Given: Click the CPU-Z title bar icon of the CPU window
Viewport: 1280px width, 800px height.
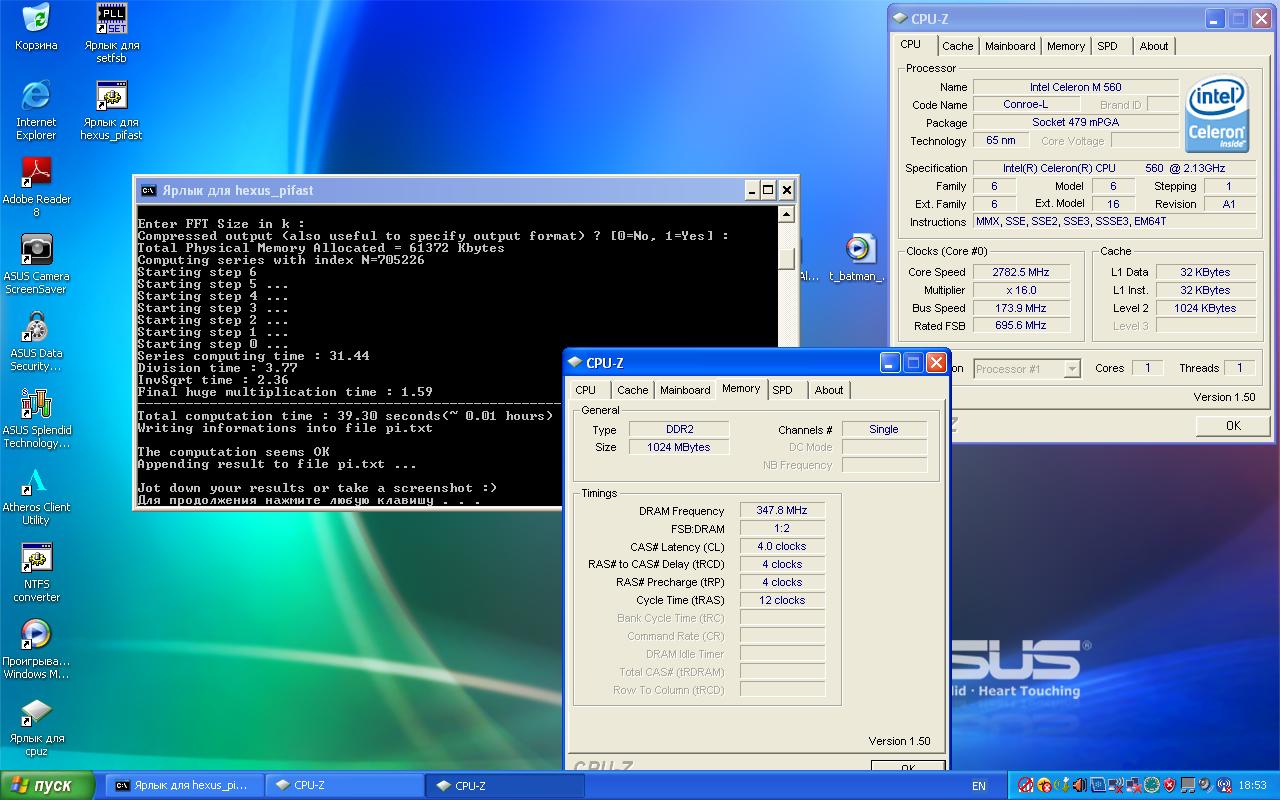Looking at the screenshot, I should pyautogui.click(x=900, y=18).
